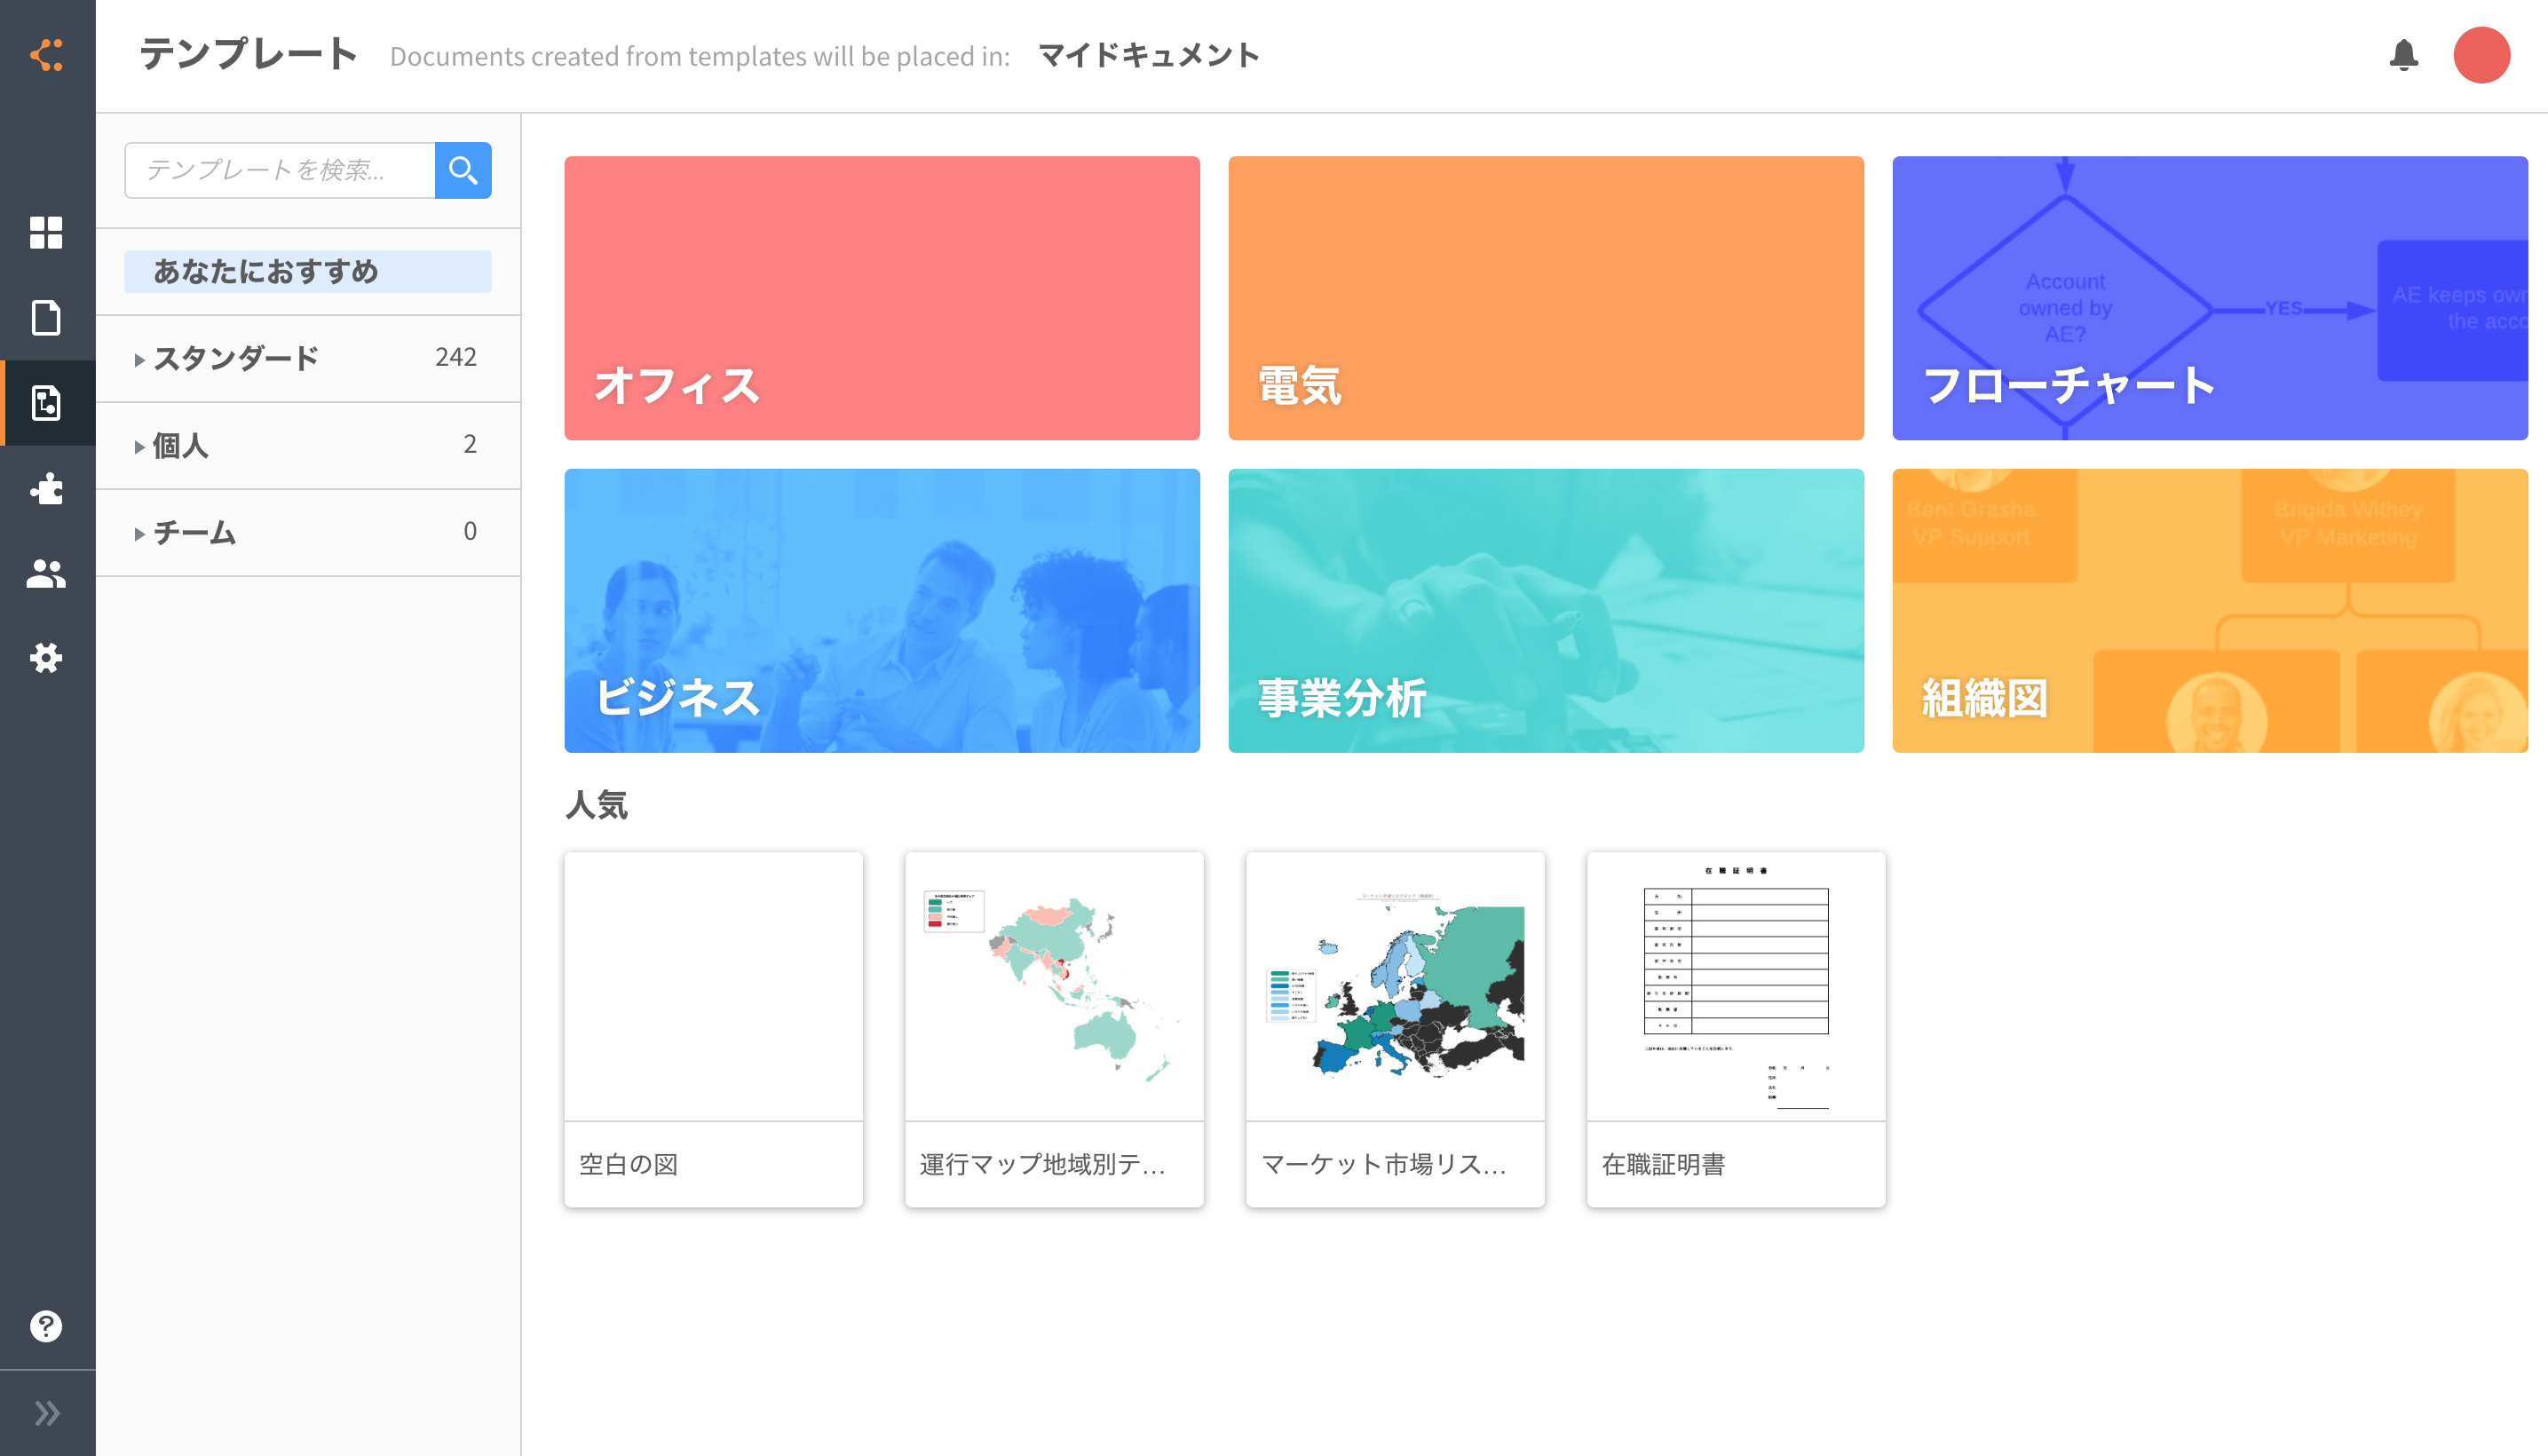Open the red user profile avatar
Screen dimensions: 2548x1456
[x=2481, y=55]
